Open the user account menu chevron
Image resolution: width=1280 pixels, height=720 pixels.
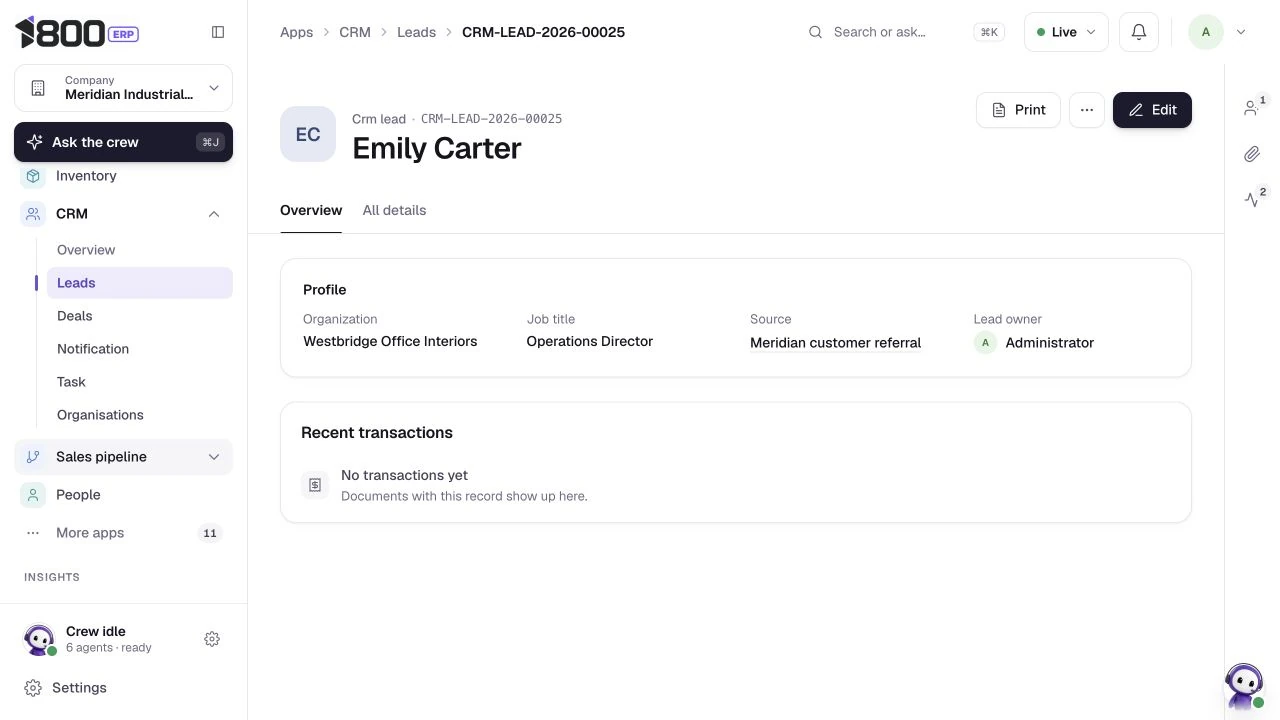pyautogui.click(x=1241, y=32)
